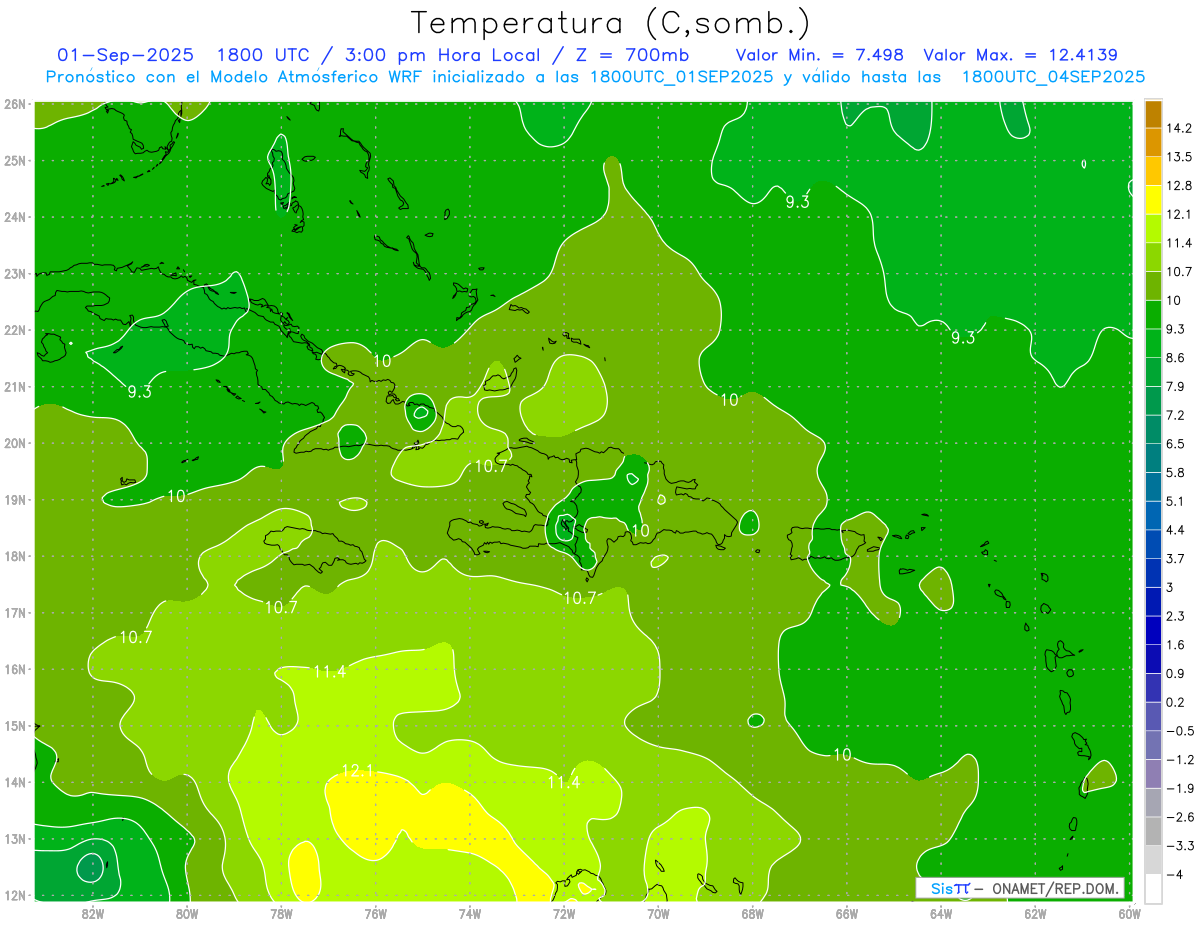Click the -0.5 value on the color scale
The image size is (1200, 927).
pos(1180,731)
